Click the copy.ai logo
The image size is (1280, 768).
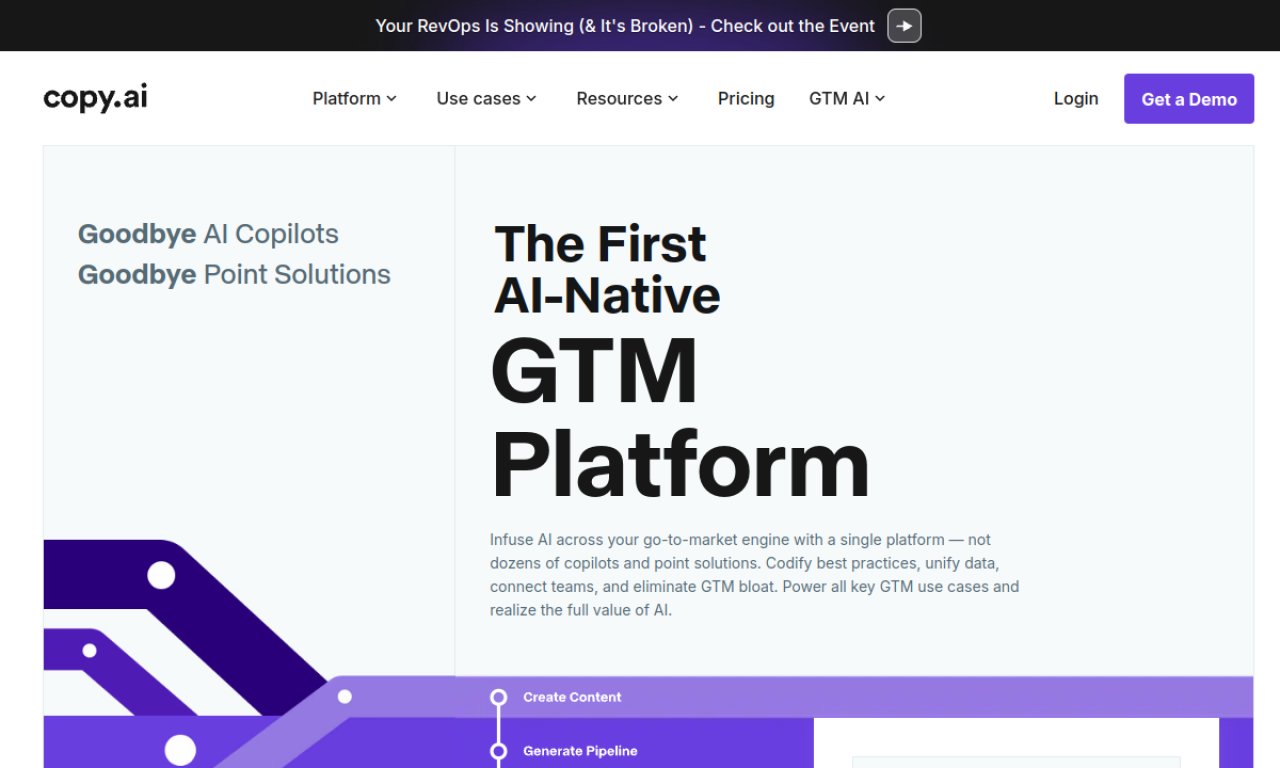96,98
